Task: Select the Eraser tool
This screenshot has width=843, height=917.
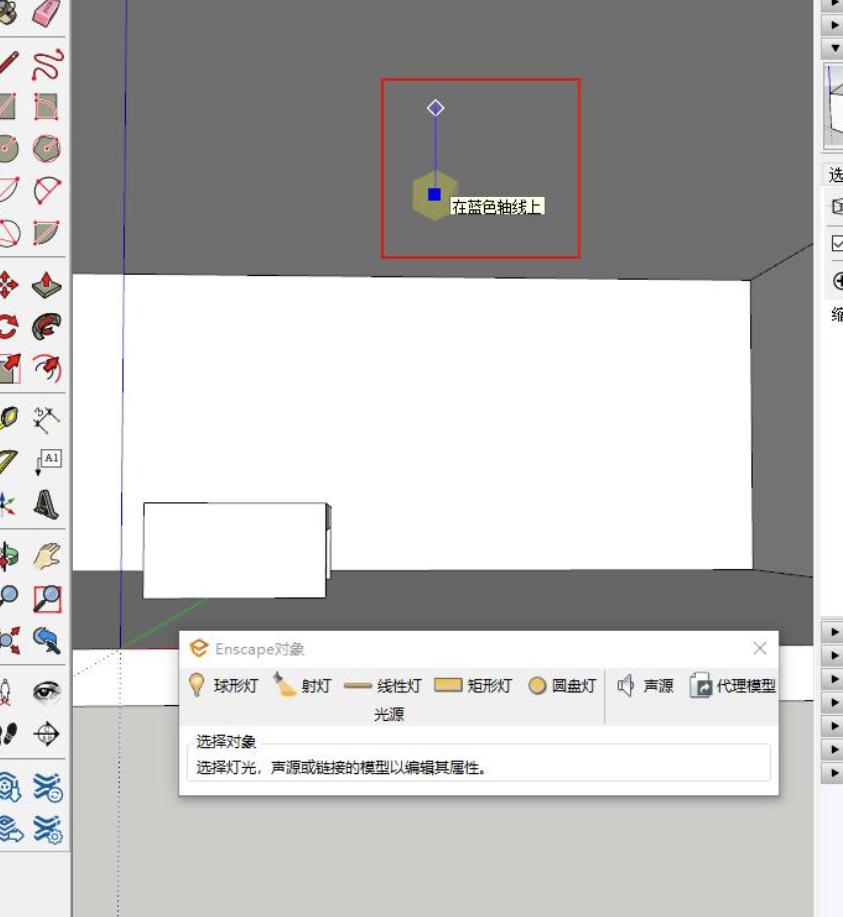Action: coord(46,13)
